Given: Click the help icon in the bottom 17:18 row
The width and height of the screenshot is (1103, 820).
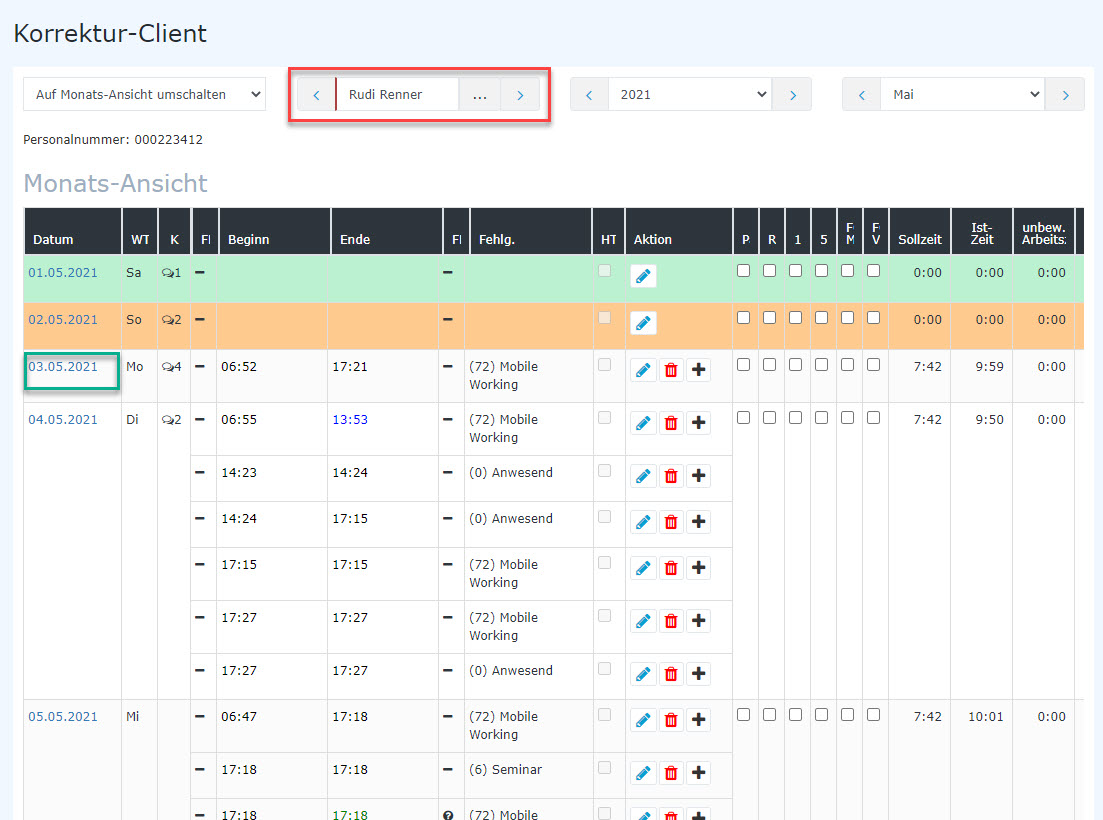Looking at the screenshot, I should pyautogui.click(x=448, y=814).
